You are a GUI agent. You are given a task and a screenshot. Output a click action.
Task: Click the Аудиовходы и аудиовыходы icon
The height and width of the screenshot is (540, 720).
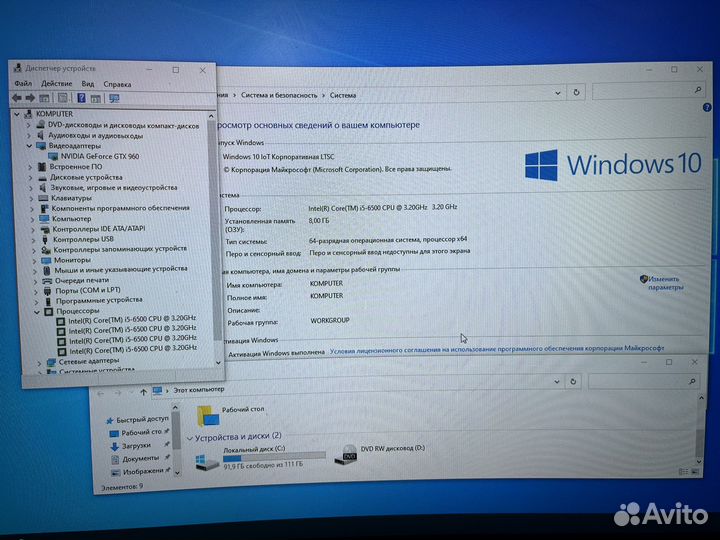(x=40, y=135)
